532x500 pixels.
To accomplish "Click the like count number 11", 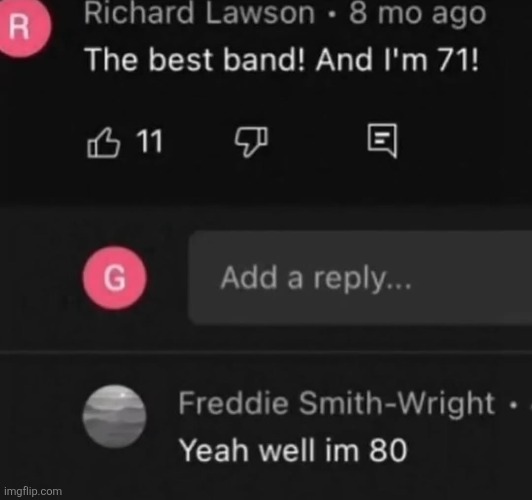I will pos(149,141).
